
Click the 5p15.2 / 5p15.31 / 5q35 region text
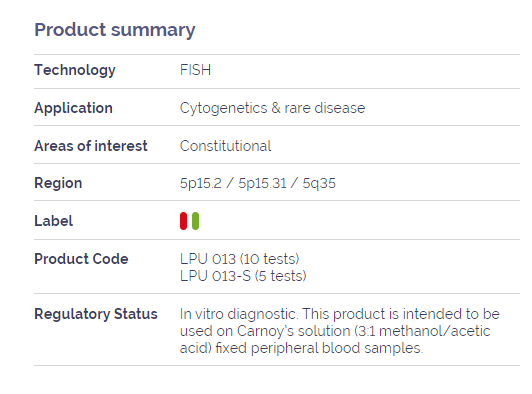point(258,183)
